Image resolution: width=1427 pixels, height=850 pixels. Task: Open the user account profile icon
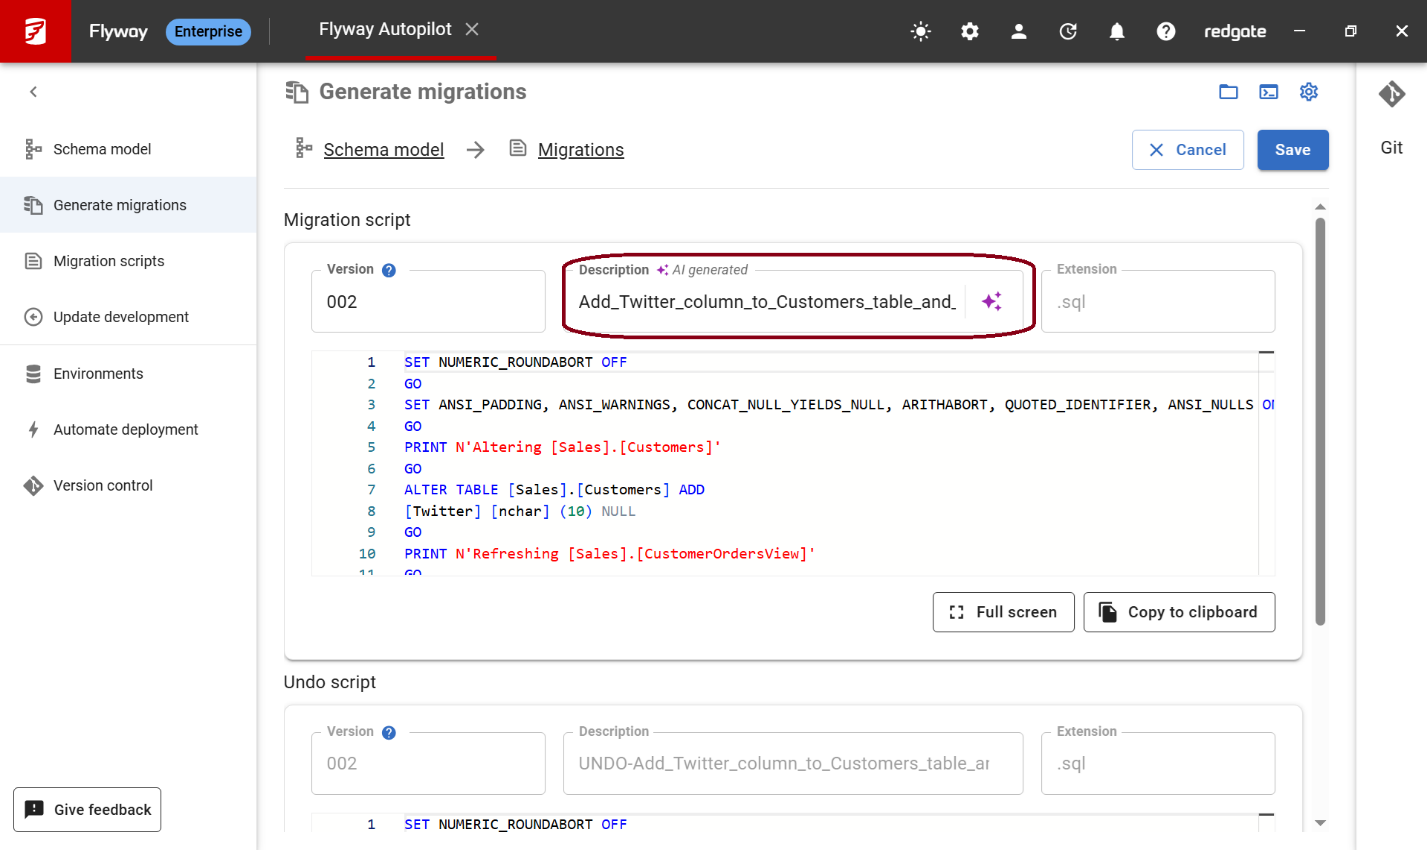point(1019,31)
